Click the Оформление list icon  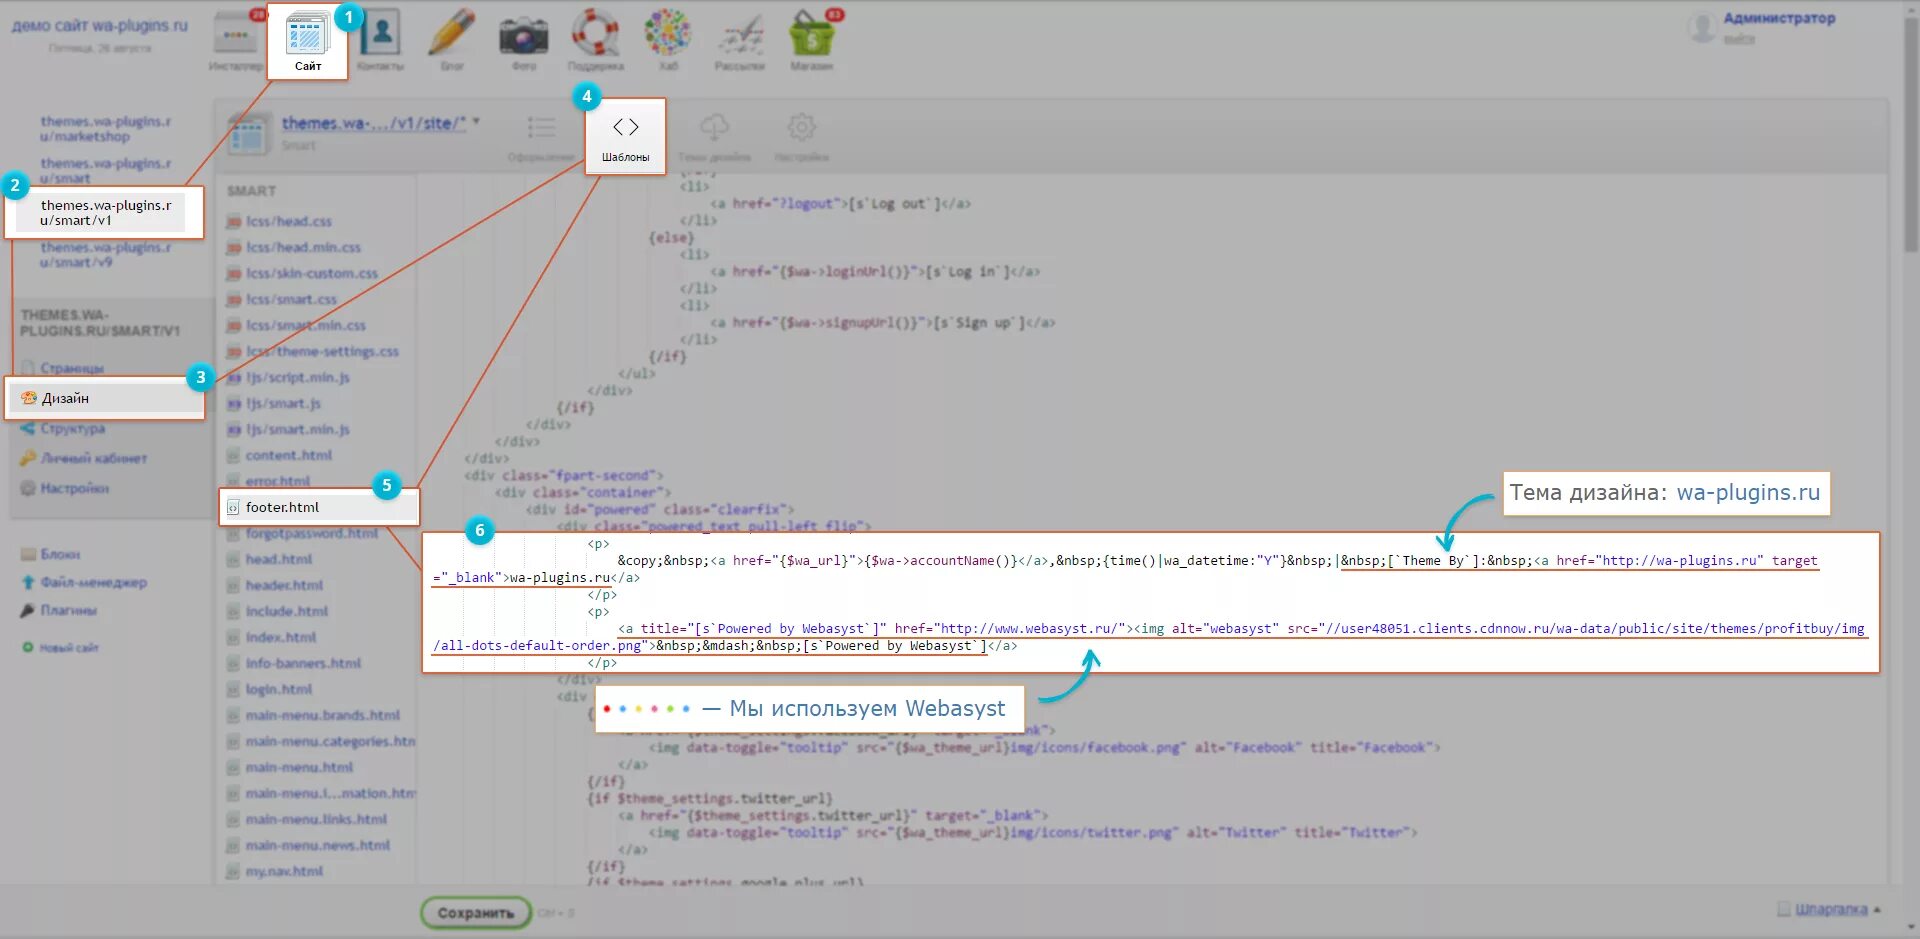tap(541, 127)
